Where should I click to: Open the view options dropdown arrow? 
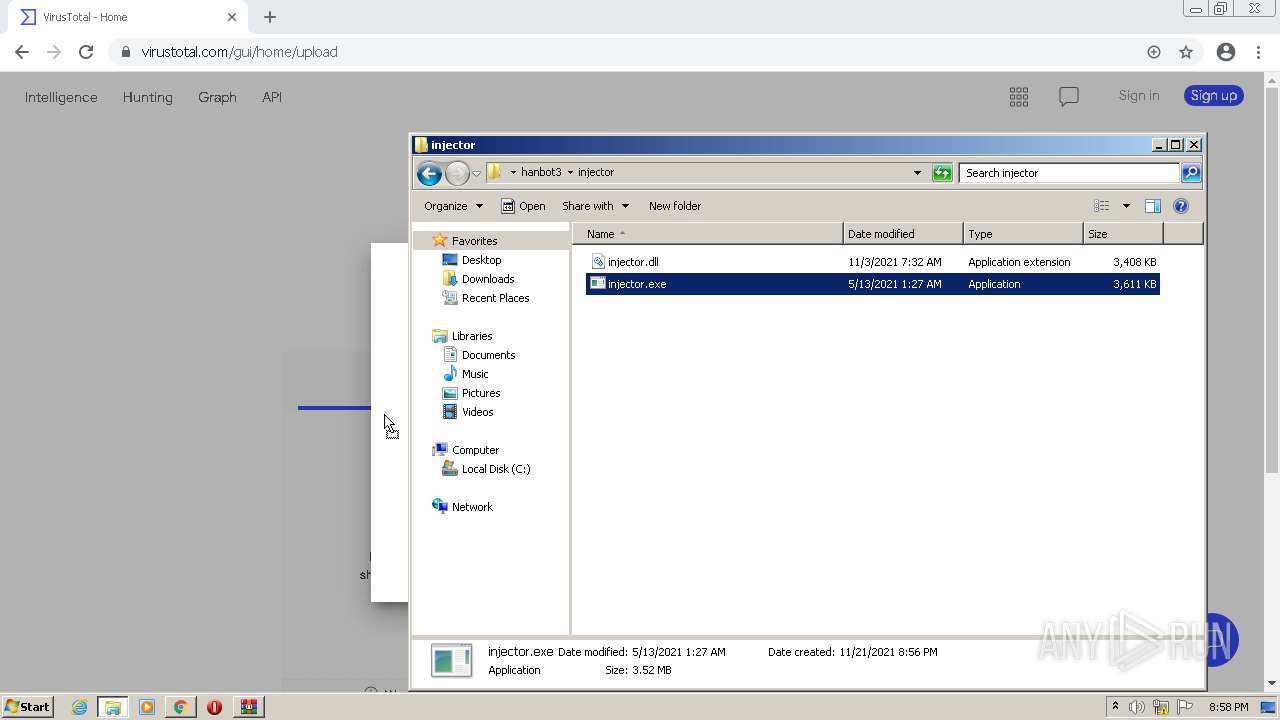click(x=1126, y=206)
